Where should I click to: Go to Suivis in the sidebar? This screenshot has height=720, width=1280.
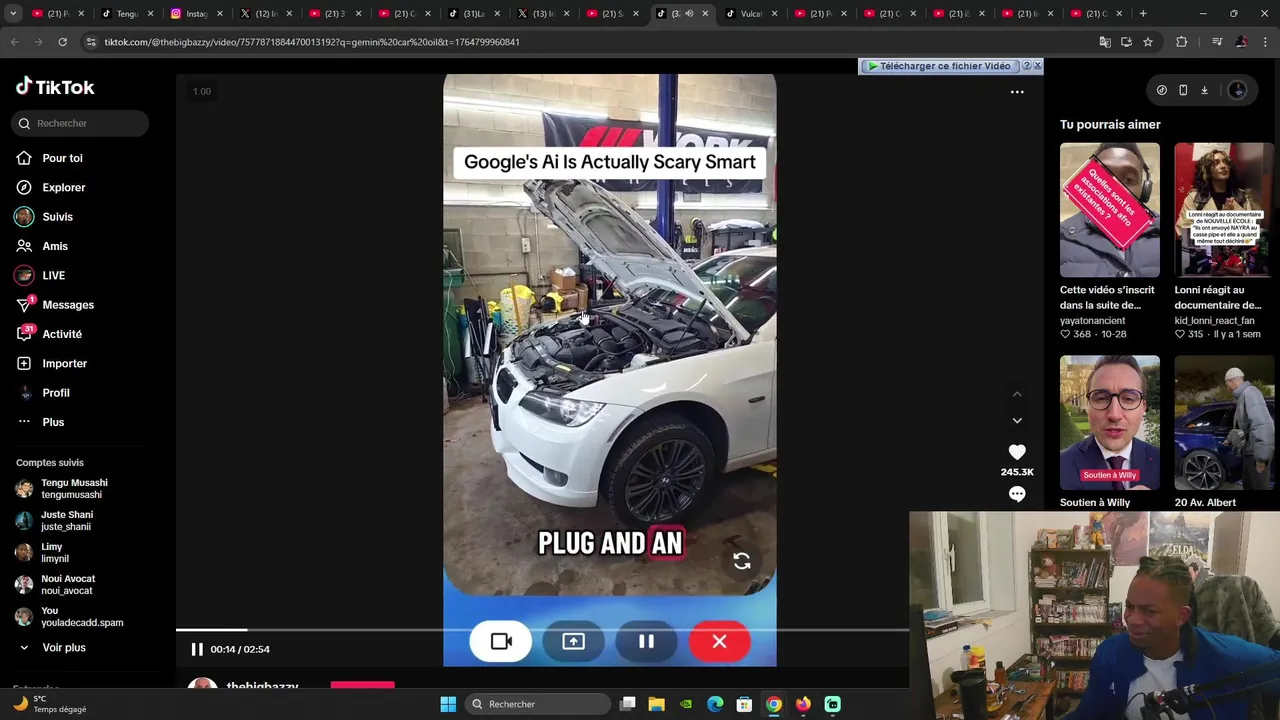(x=57, y=217)
